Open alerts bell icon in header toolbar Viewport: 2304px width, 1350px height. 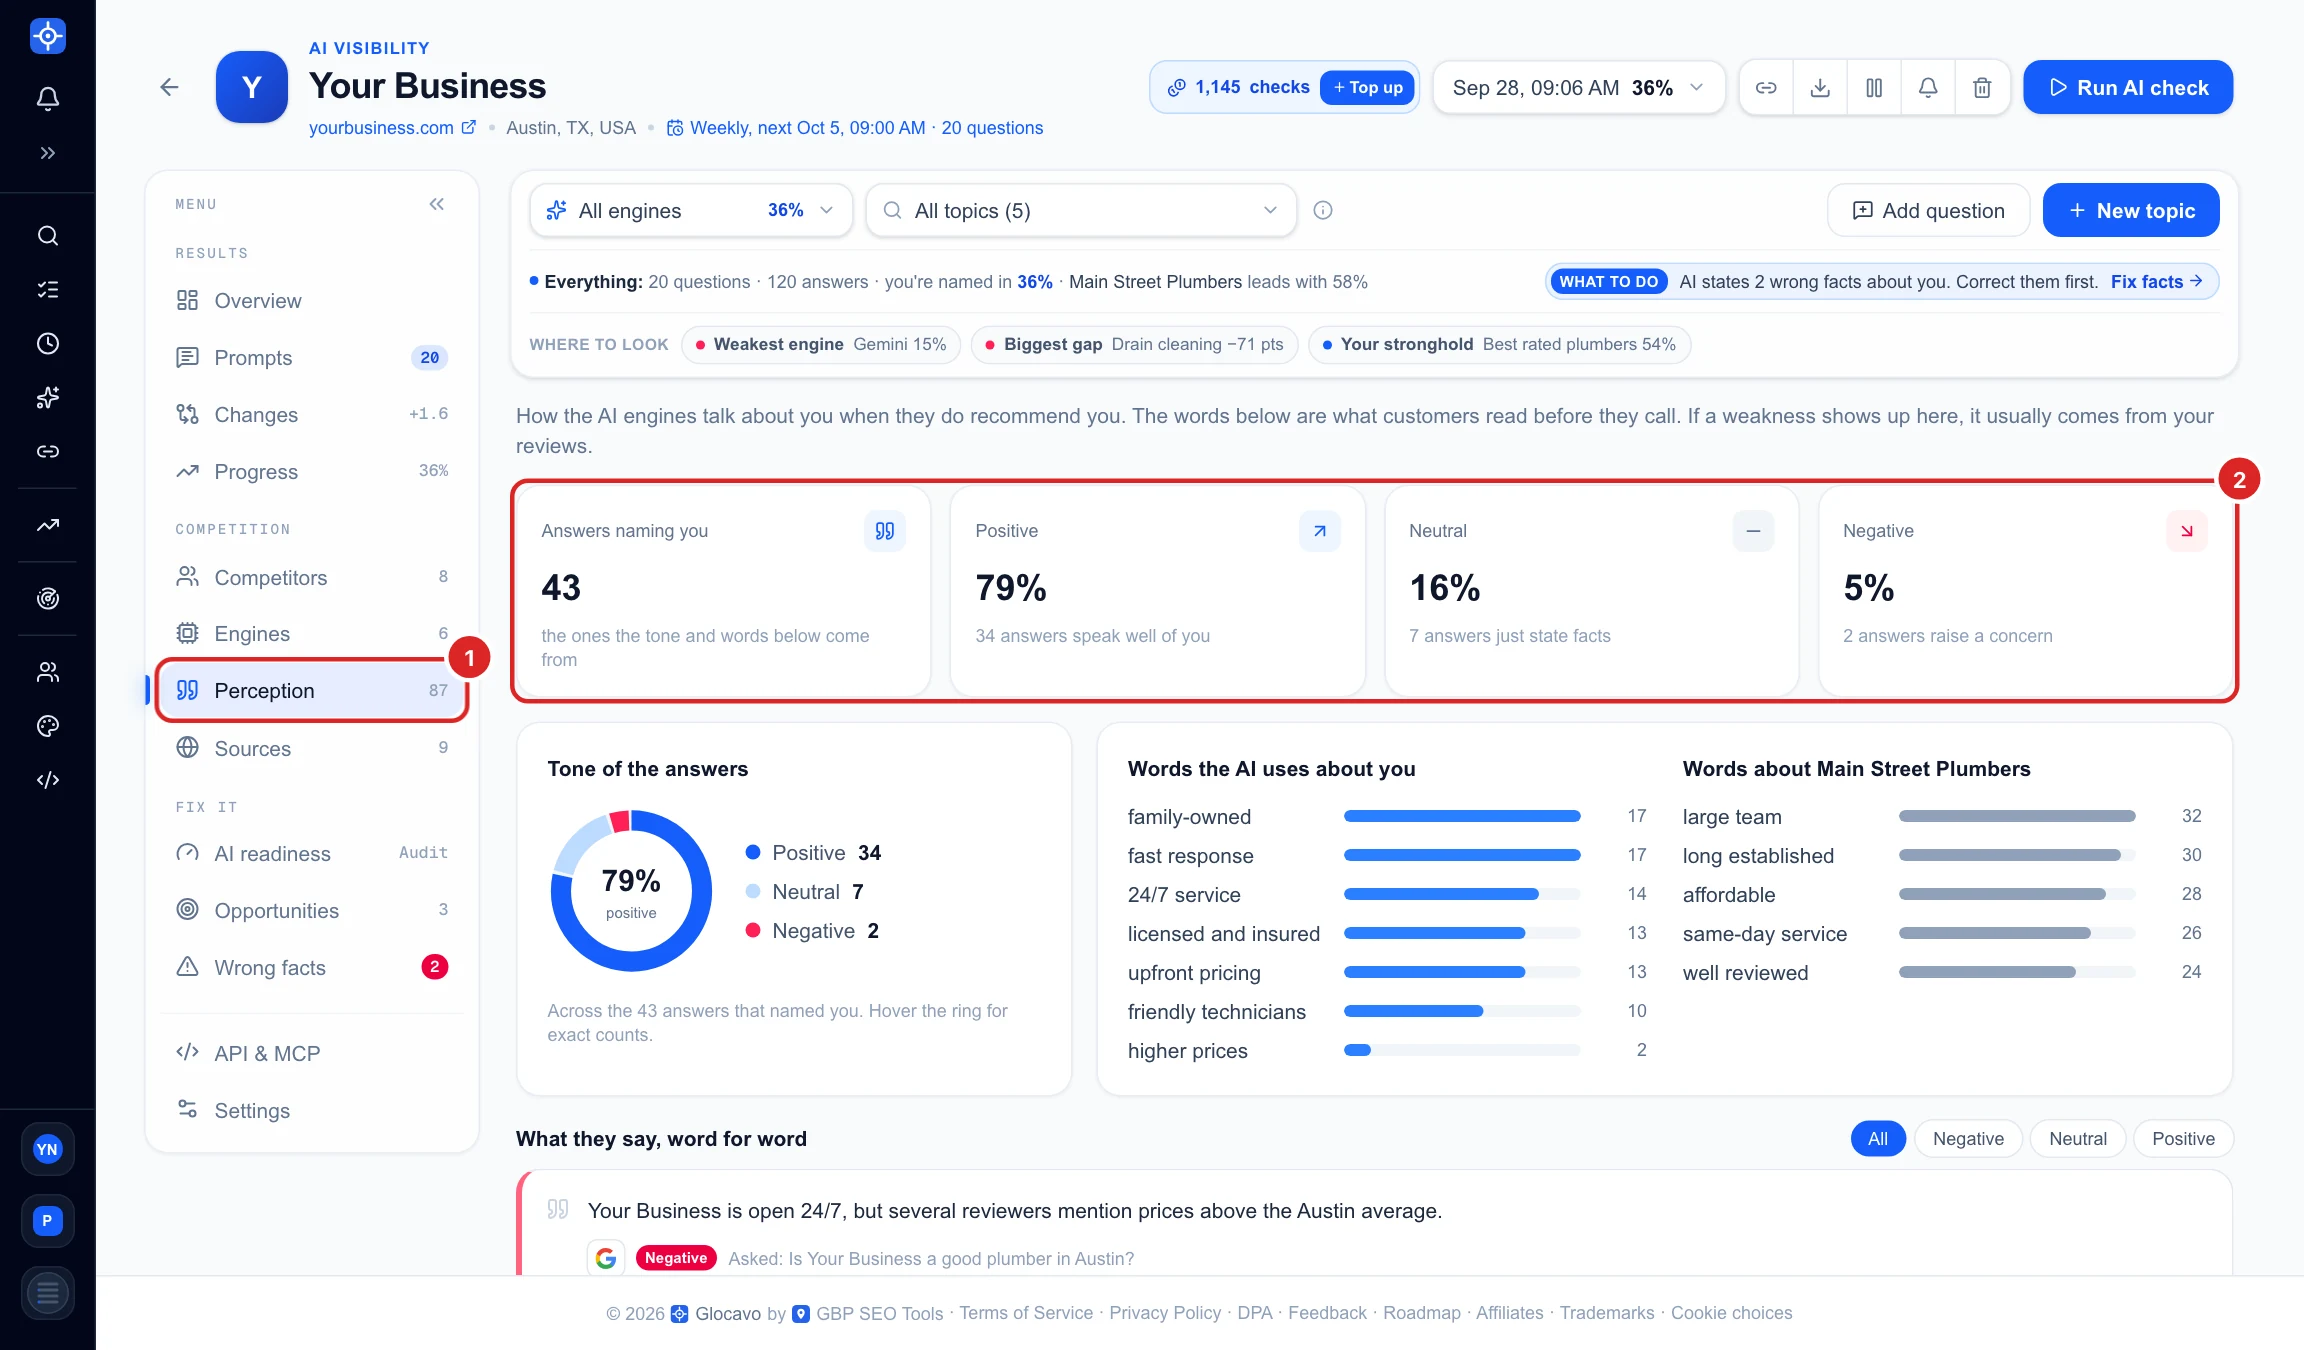pyautogui.click(x=1928, y=88)
